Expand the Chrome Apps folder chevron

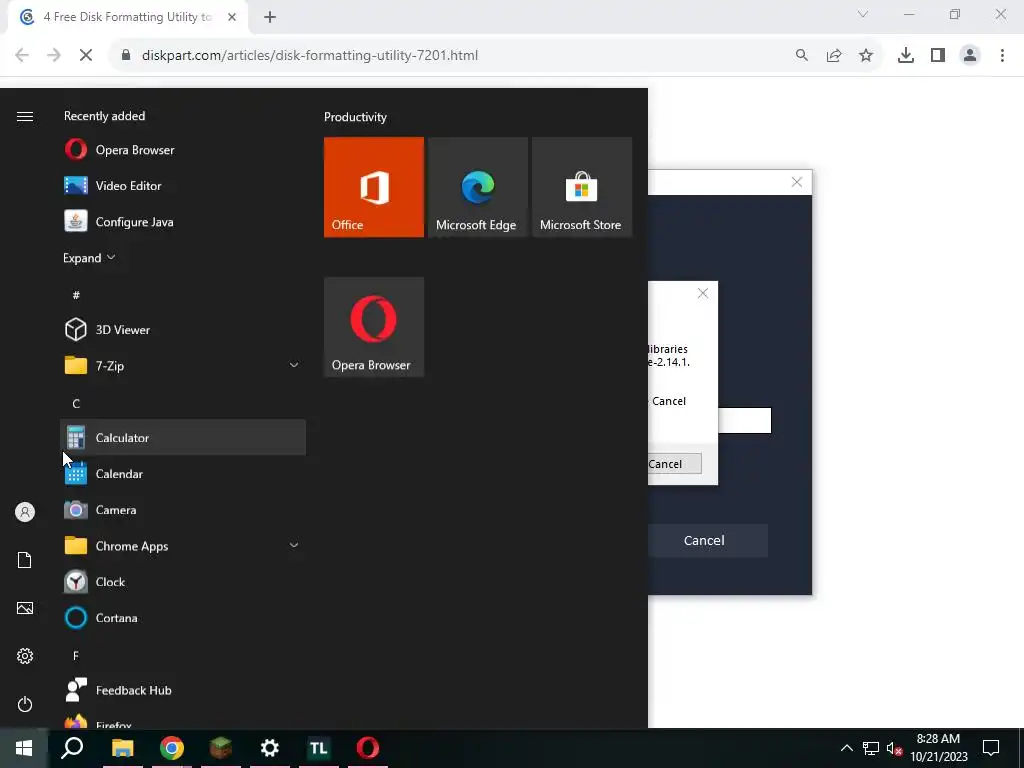point(294,545)
